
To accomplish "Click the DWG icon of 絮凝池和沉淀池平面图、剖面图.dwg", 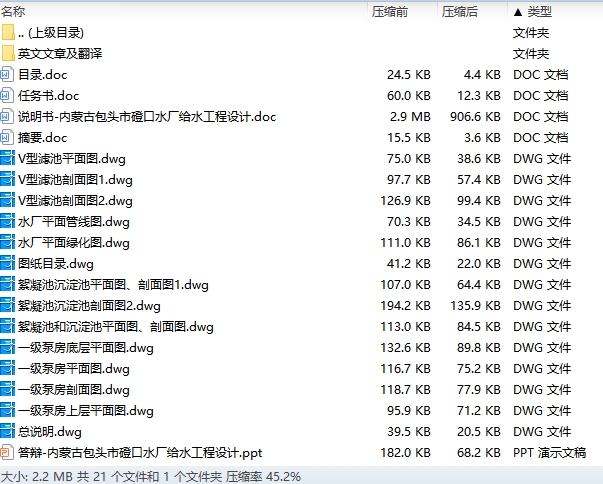I will click(x=7, y=326).
